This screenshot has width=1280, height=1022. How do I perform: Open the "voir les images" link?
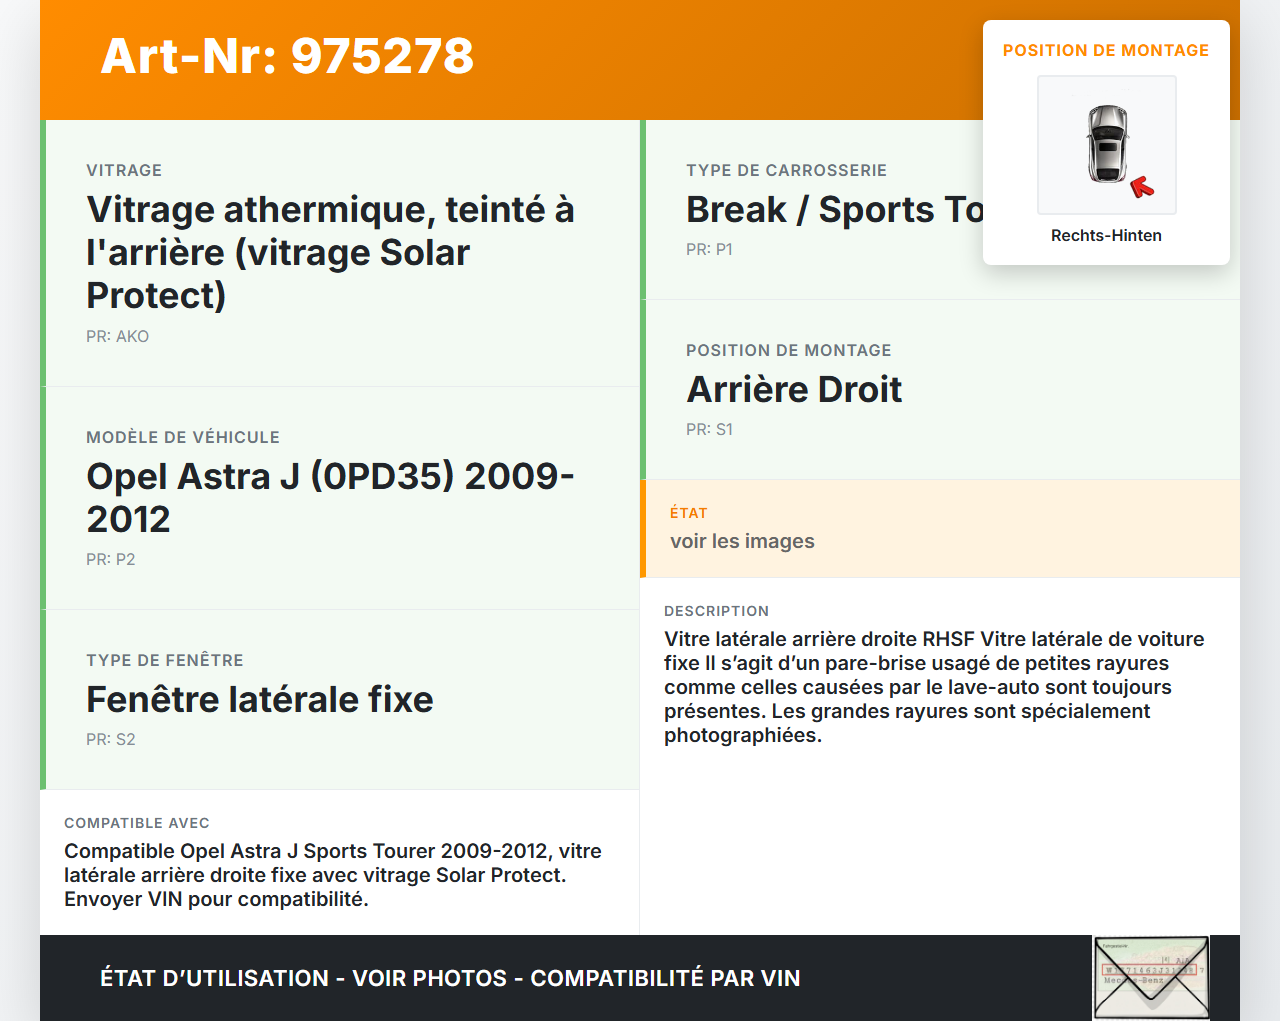(x=743, y=541)
